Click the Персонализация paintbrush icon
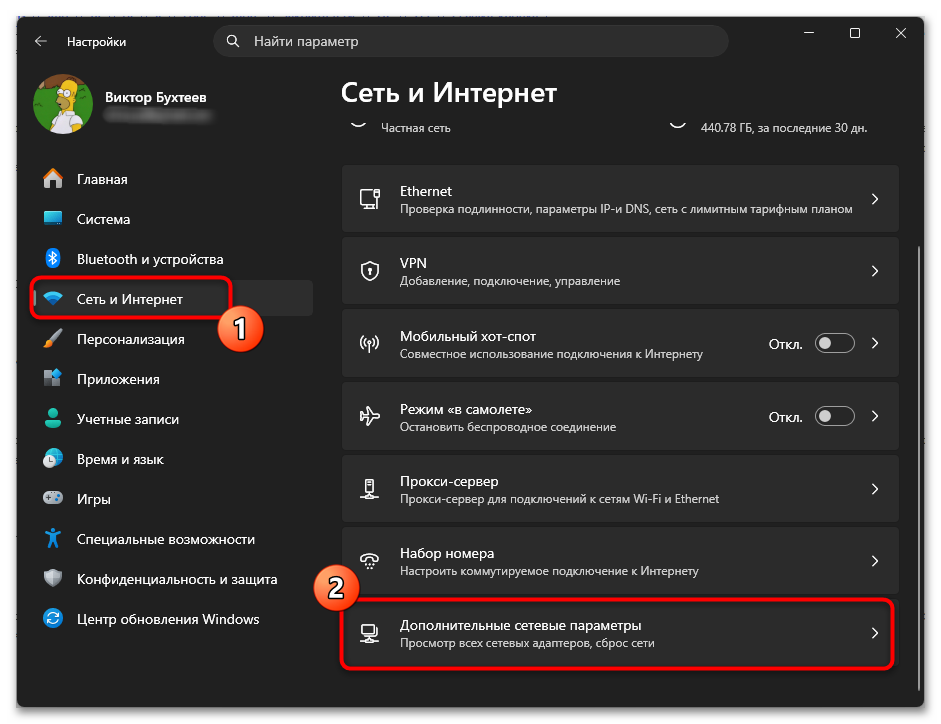The height and width of the screenshot is (724, 941). (53, 339)
